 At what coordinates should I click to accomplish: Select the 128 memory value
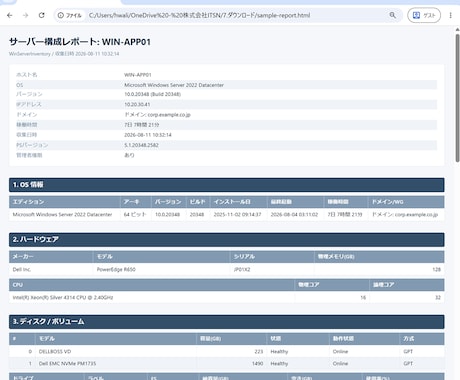click(x=437, y=269)
